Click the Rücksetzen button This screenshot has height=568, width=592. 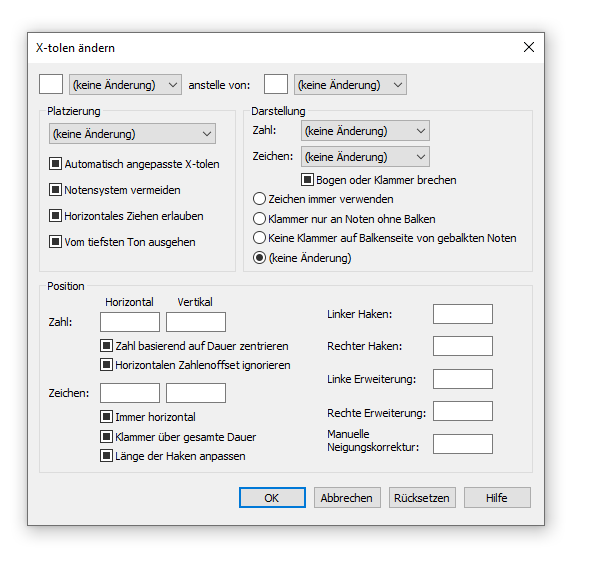pos(422,497)
